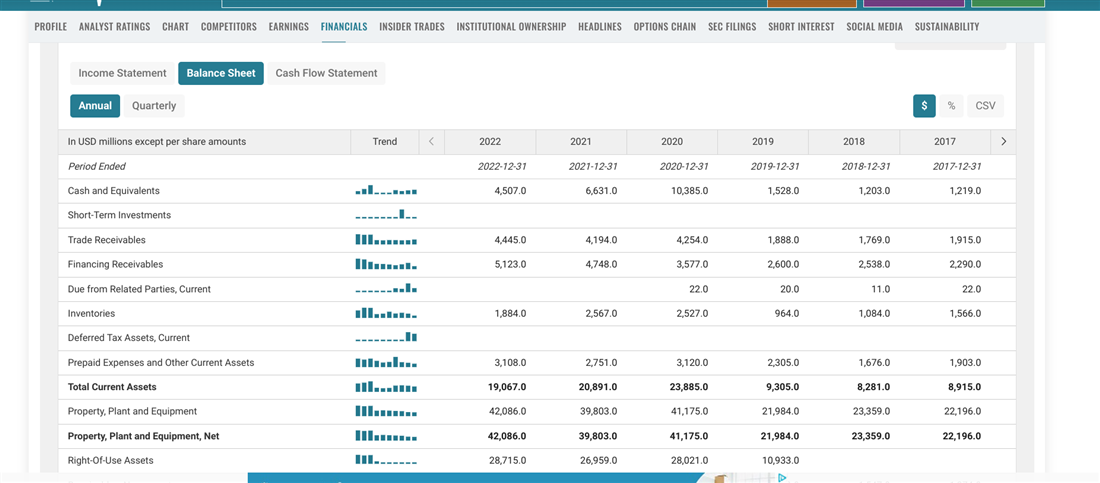Download data with the CSV button
The image size is (1100, 483).
point(985,106)
